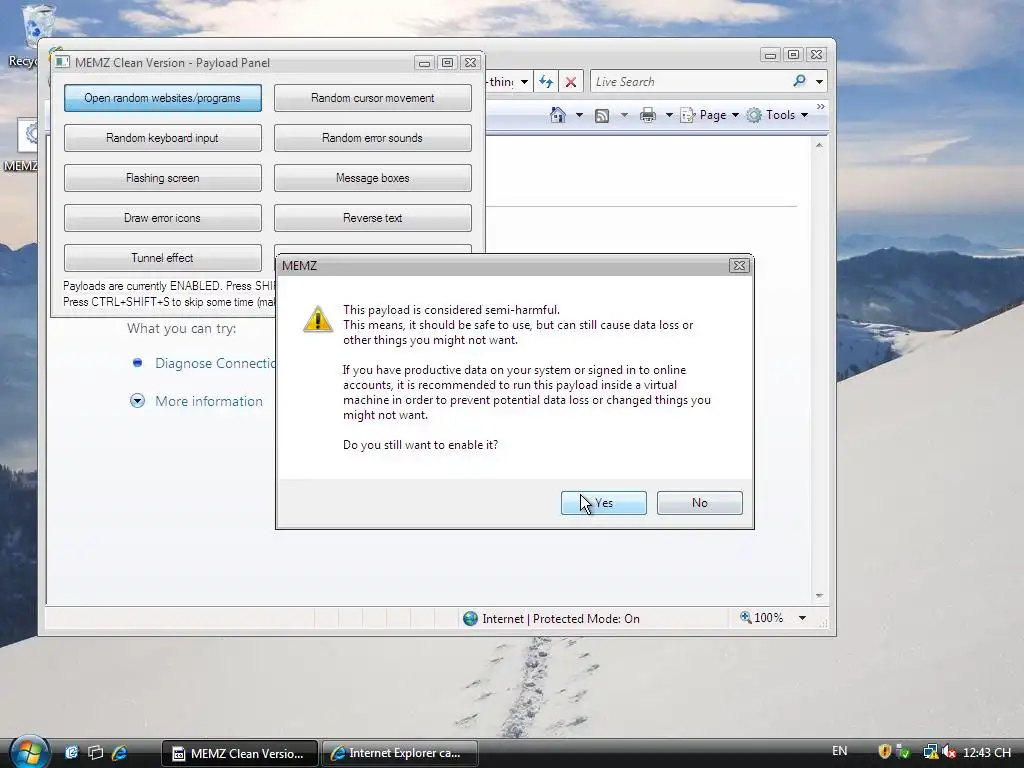Viewport: 1024px width, 768px height.
Task: Click red Stop icon in Internet Explorer
Action: tap(571, 82)
